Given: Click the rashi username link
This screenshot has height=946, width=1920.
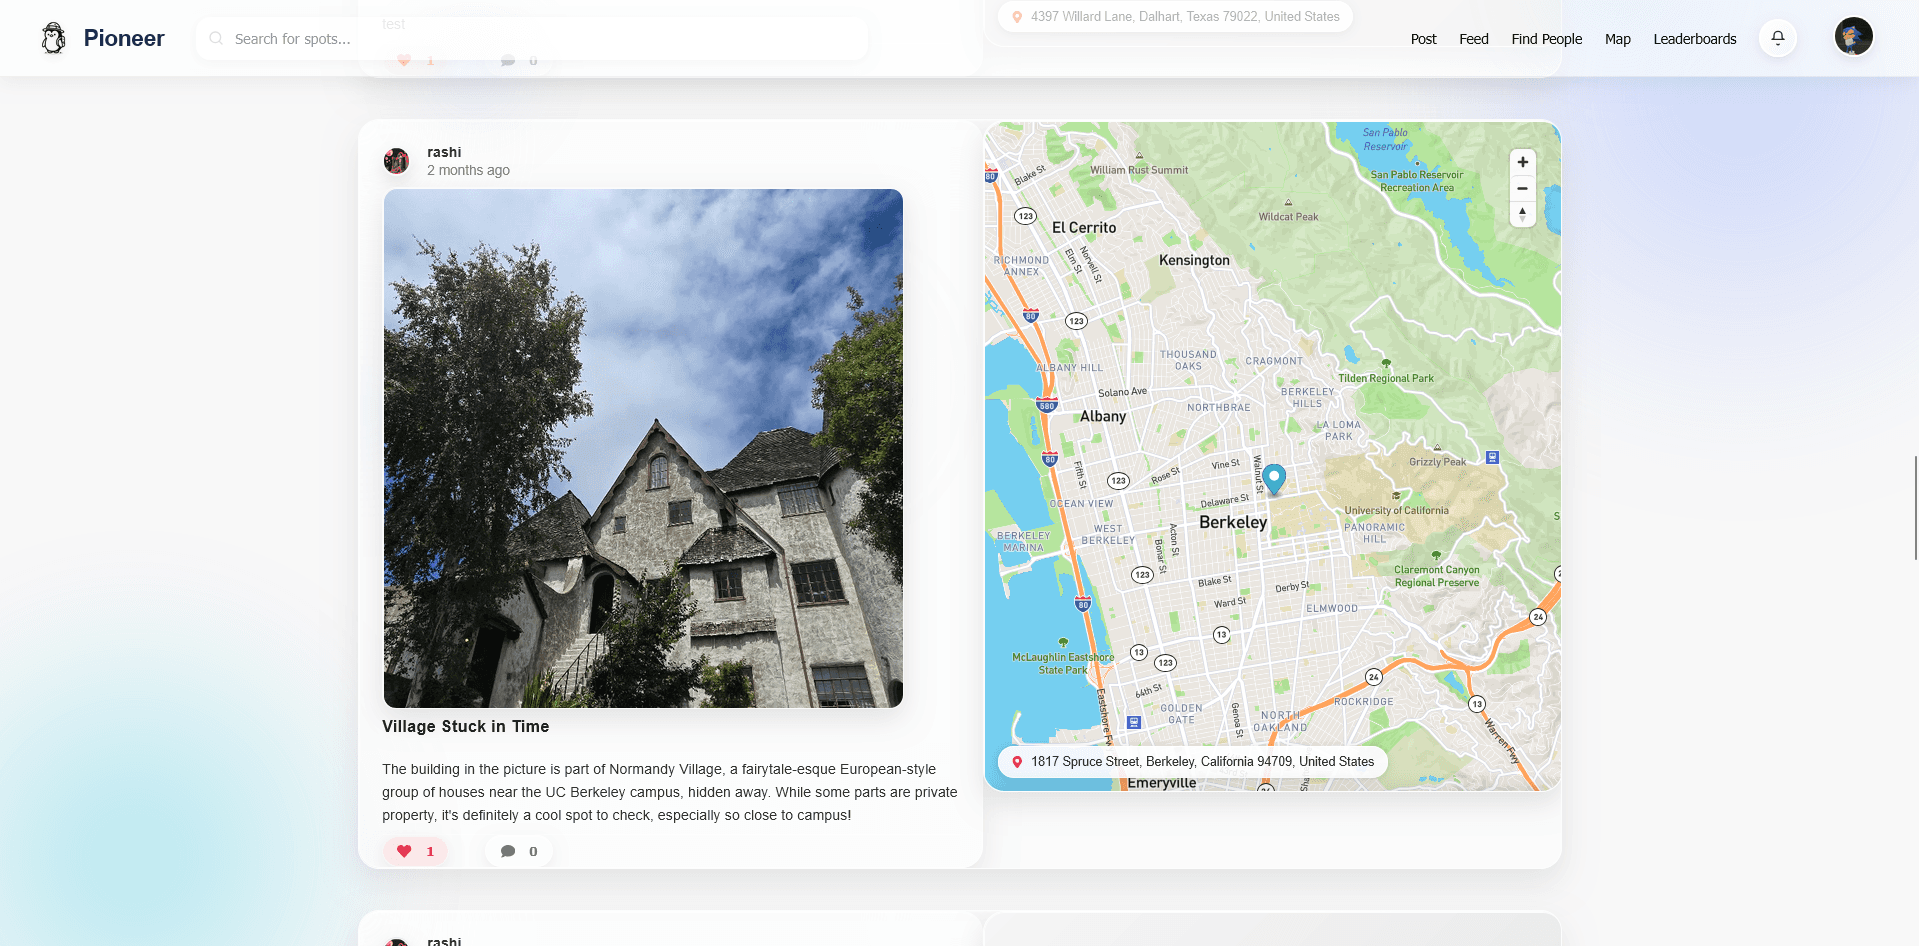Looking at the screenshot, I should pyautogui.click(x=444, y=152).
